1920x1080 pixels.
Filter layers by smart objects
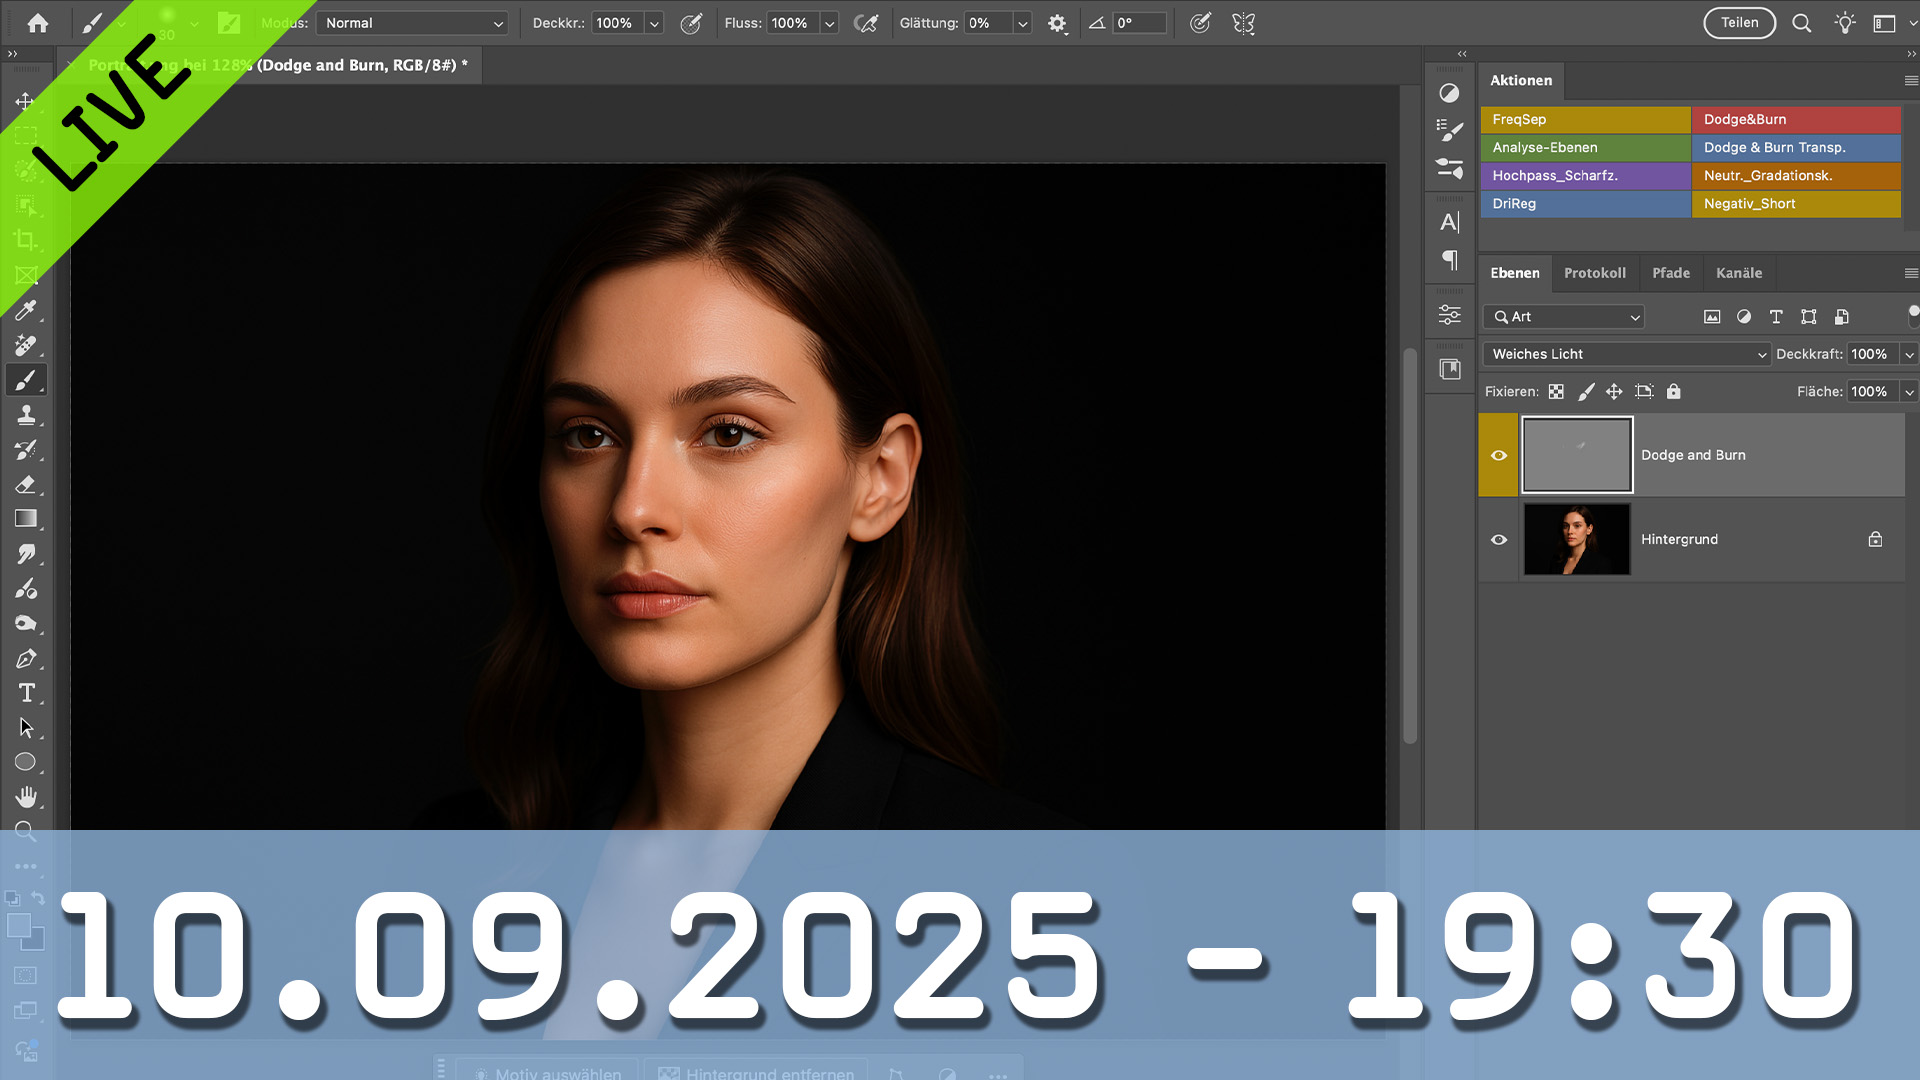point(1841,317)
